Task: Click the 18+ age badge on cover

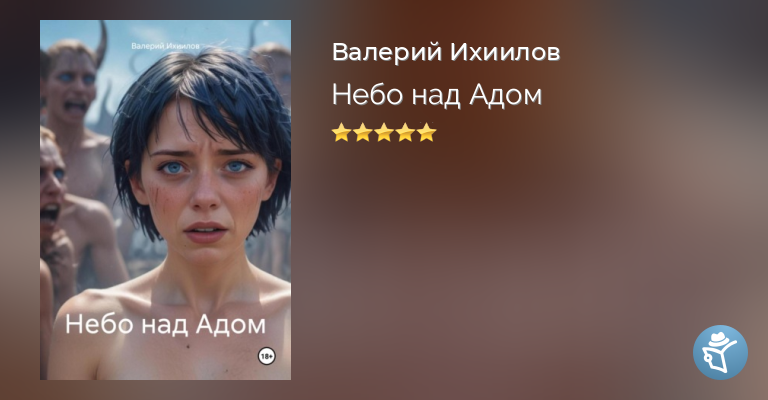Action: point(266,356)
